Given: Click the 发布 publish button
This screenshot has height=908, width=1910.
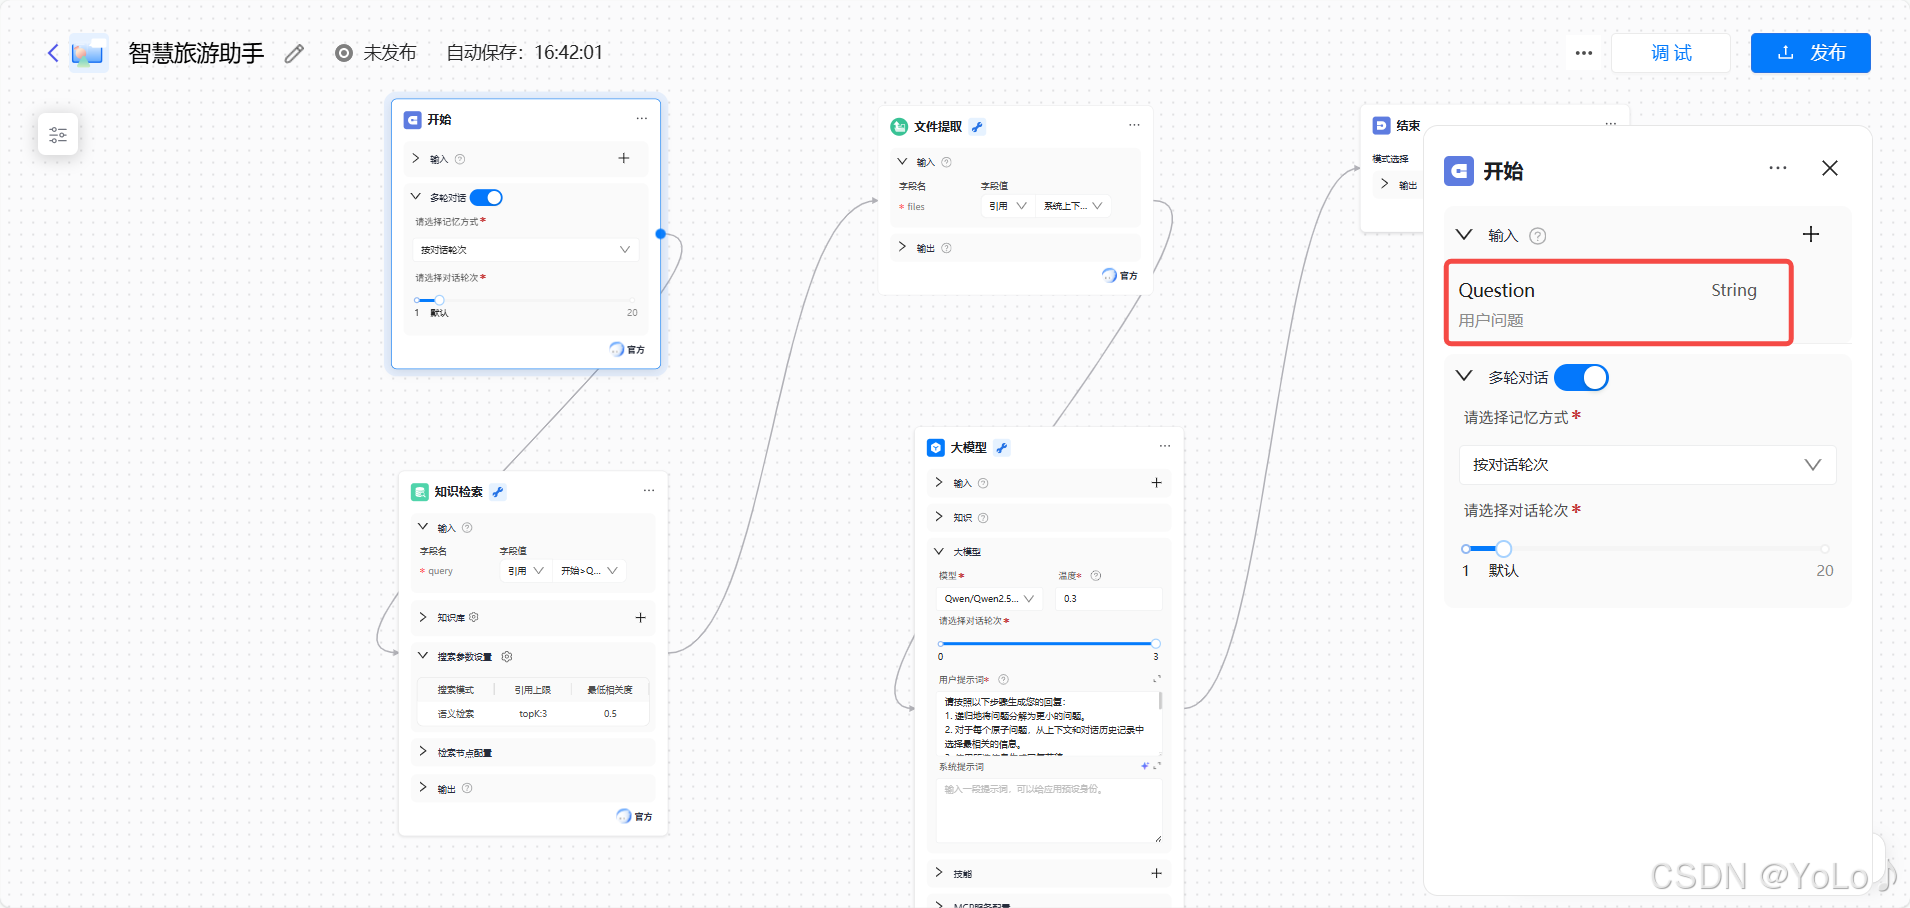Looking at the screenshot, I should point(1810,53).
